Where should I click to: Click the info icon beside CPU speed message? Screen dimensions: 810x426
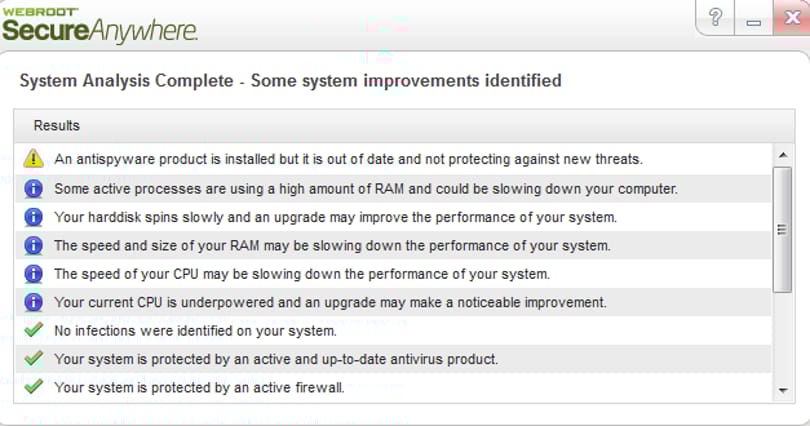tap(34, 274)
